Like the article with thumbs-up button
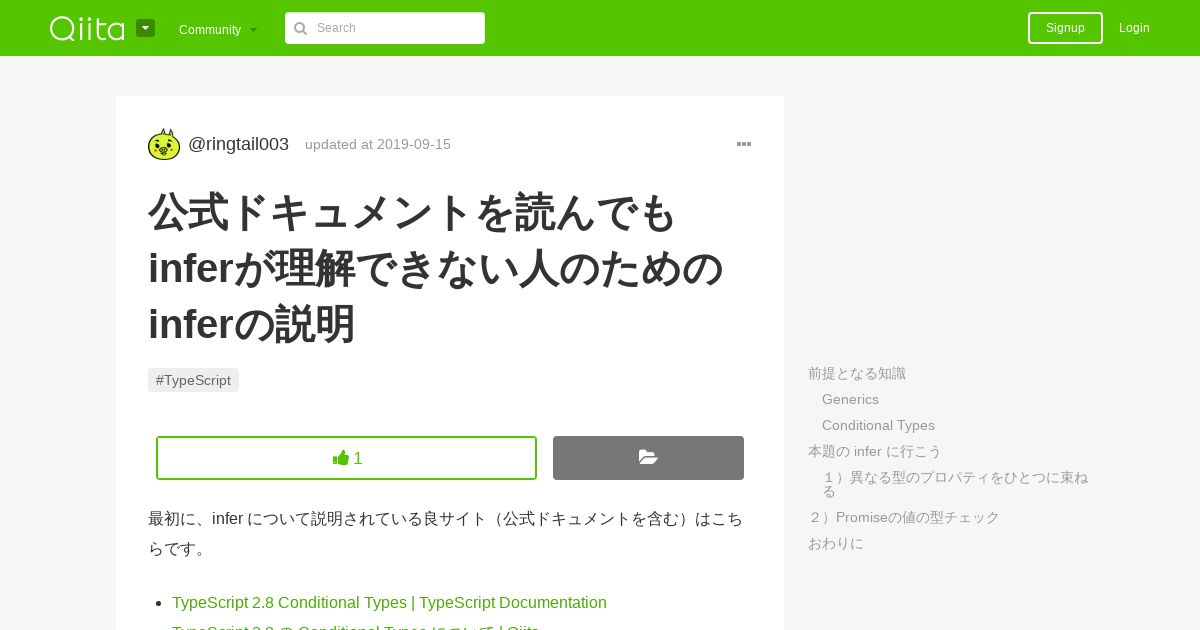1200x630 pixels. tap(346, 458)
